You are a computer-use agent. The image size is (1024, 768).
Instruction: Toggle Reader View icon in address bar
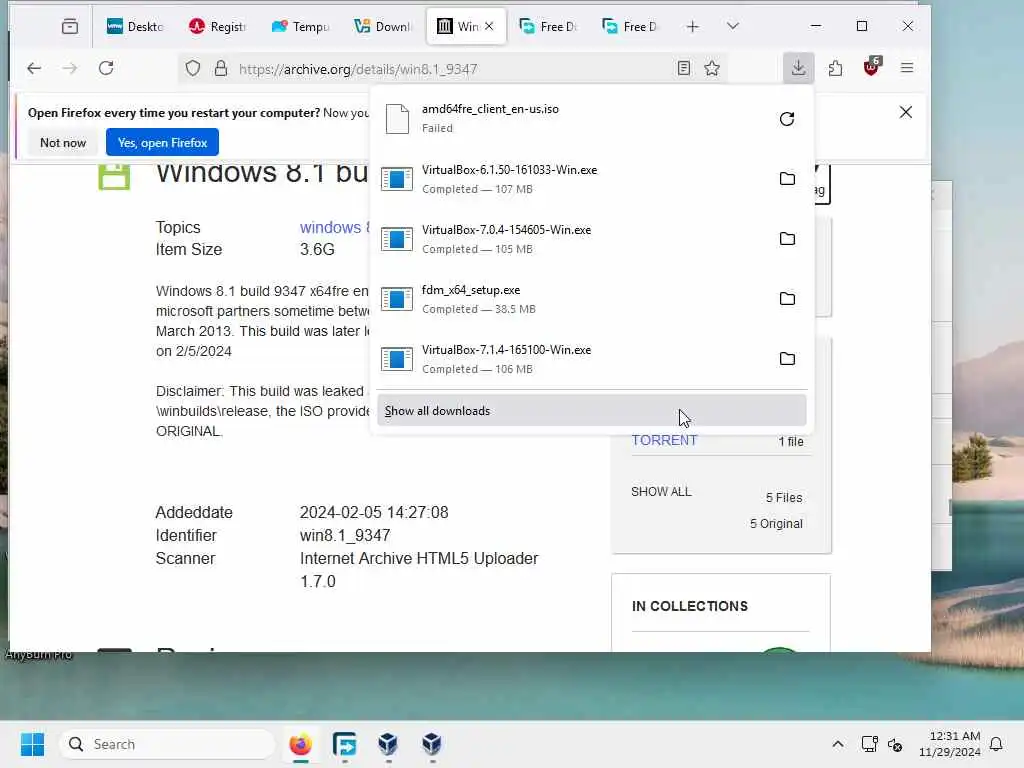tap(684, 69)
